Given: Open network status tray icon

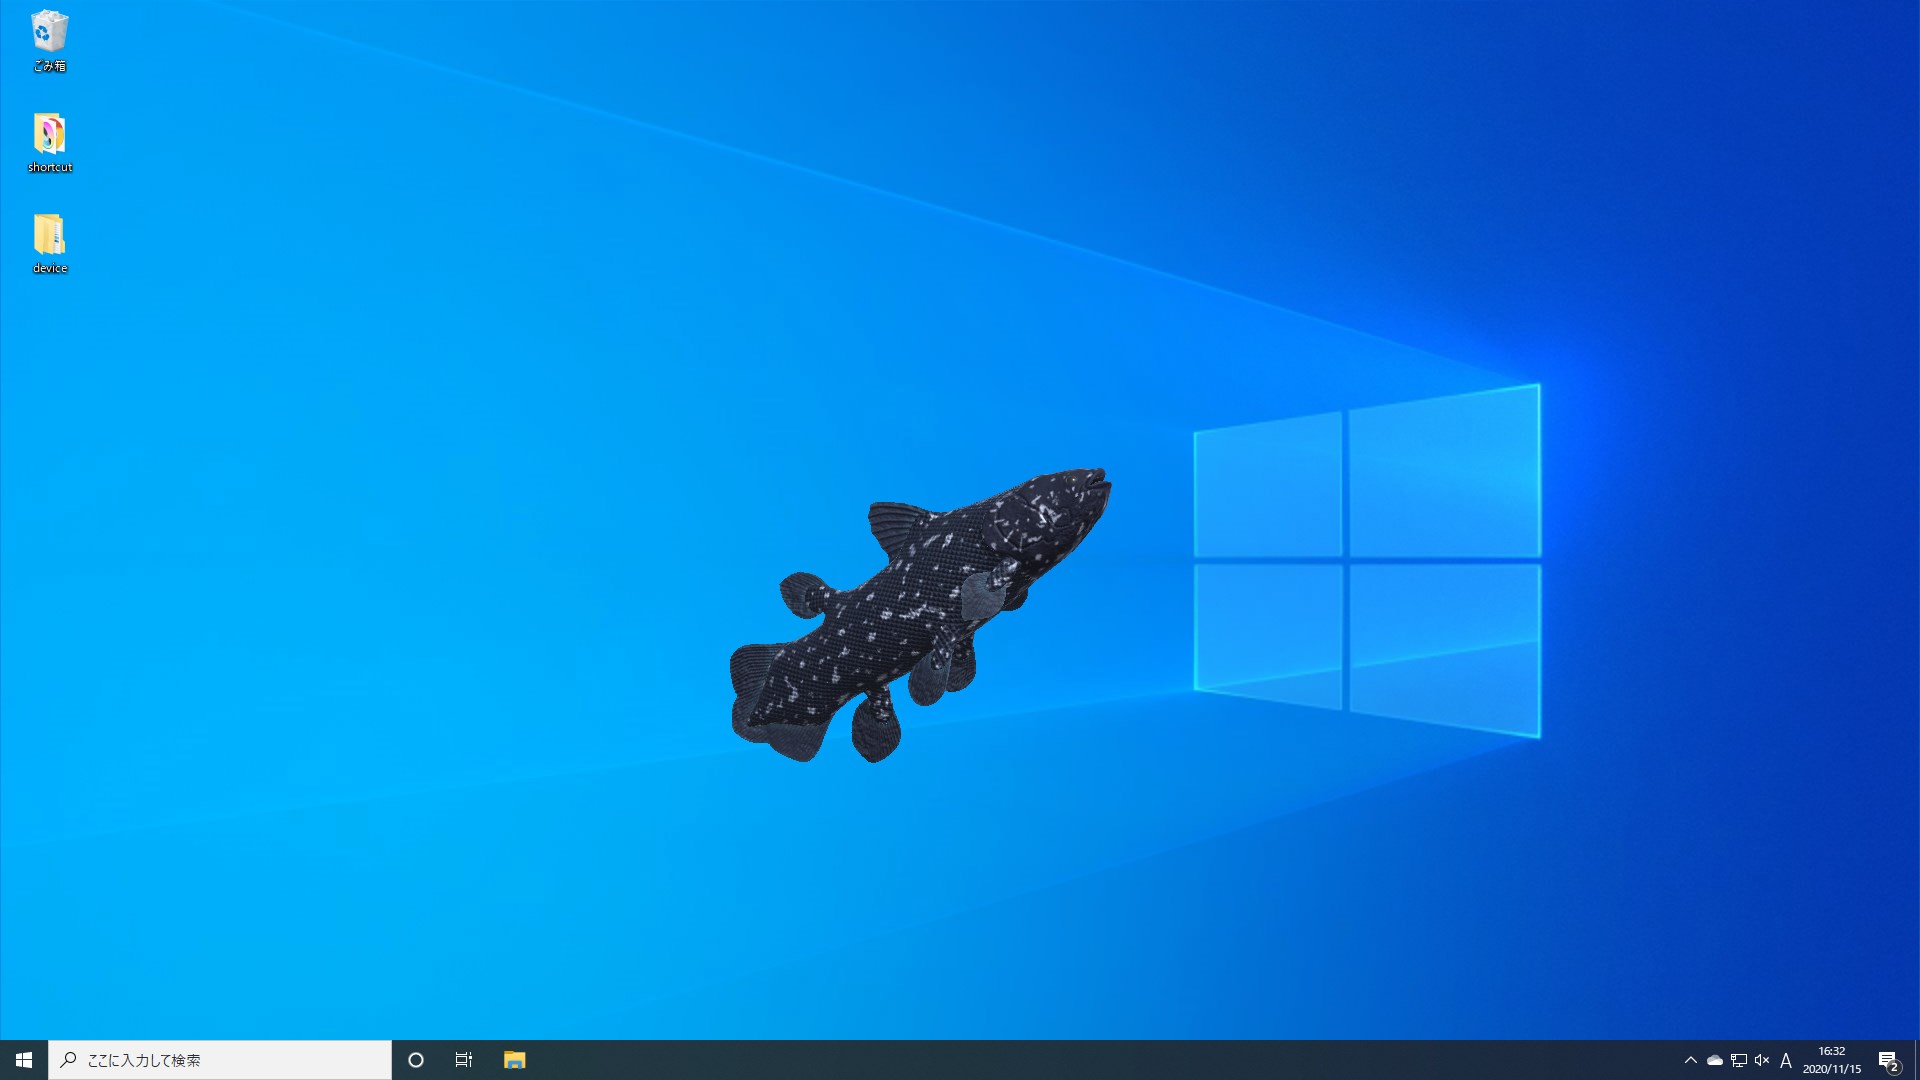Looking at the screenshot, I should [x=1739, y=1060].
